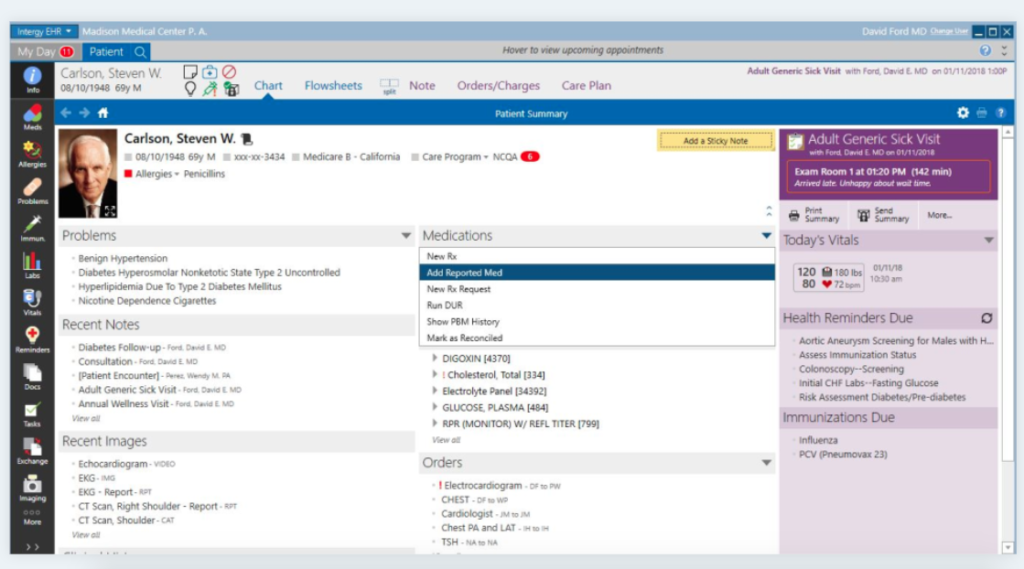1024x569 pixels.
Task: Expand the GLUCOSE, PLASMA [484] row
Action: 434,407
